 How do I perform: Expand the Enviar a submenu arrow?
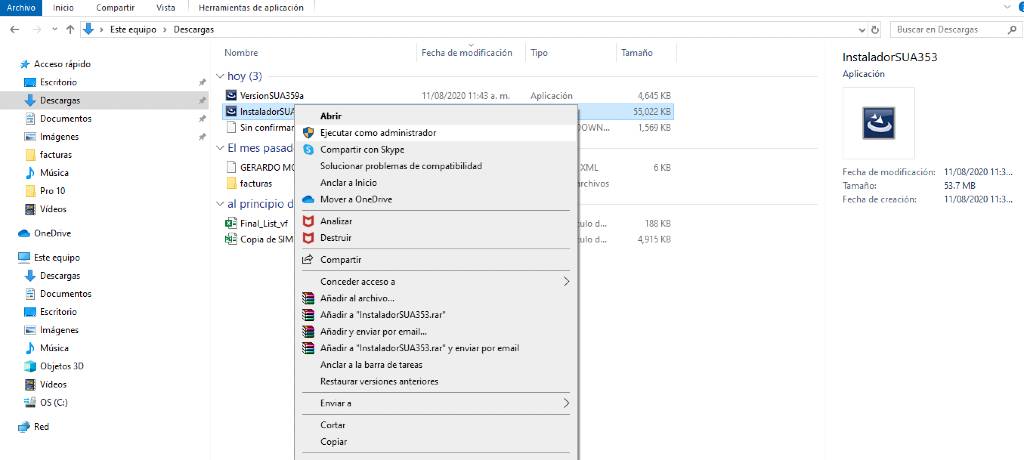pos(566,403)
